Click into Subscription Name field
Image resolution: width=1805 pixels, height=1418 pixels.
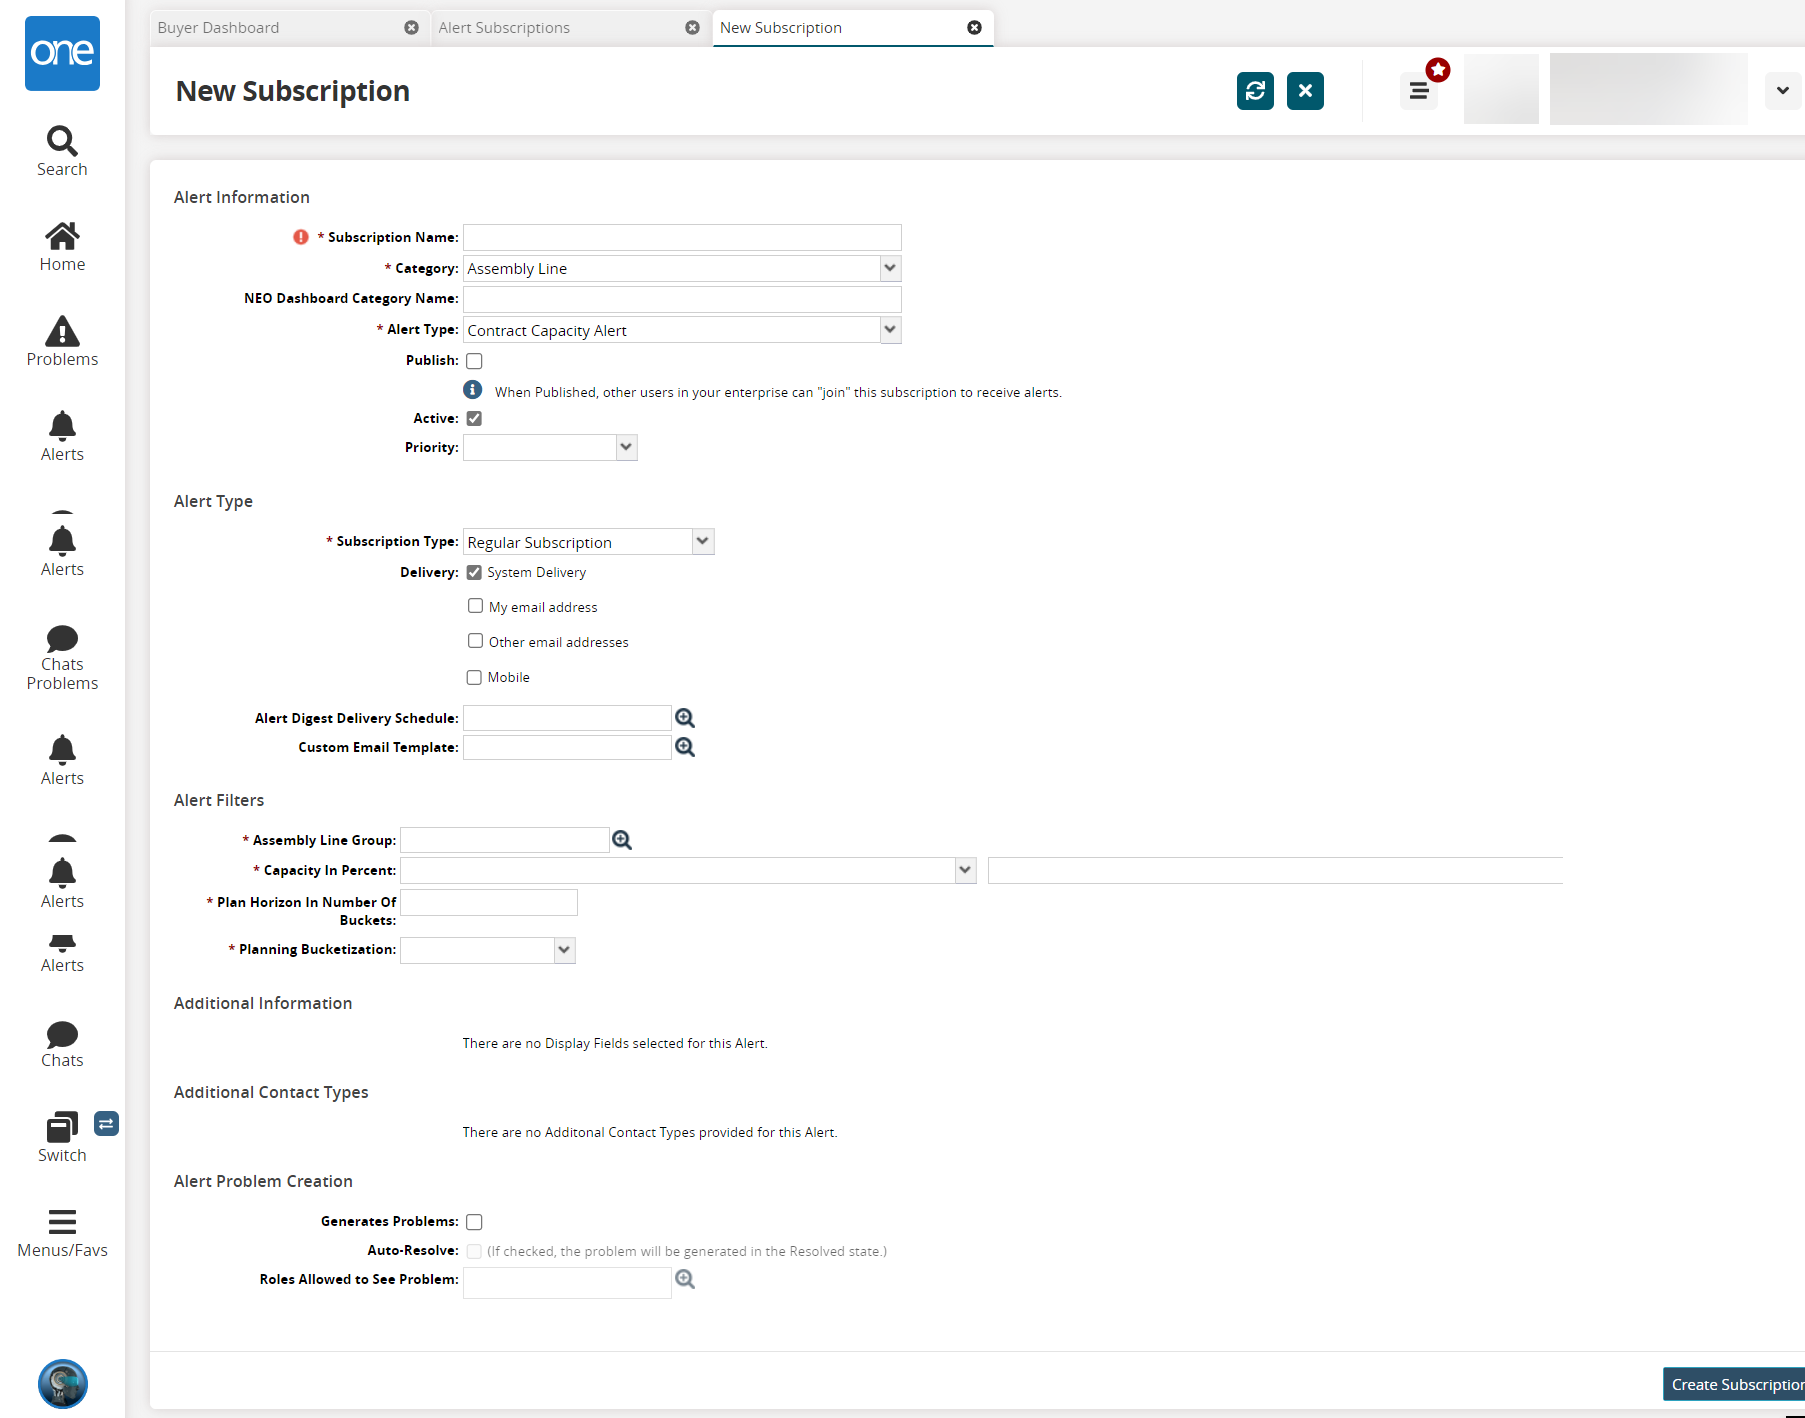(x=682, y=237)
